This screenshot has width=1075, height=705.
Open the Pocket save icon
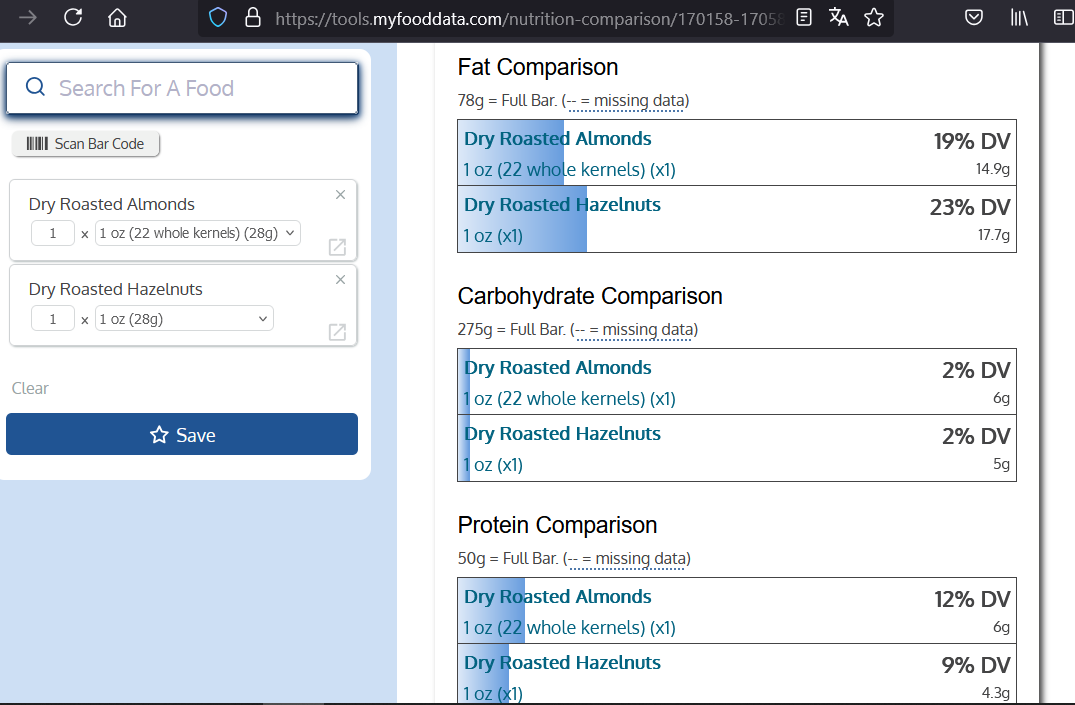973,17
